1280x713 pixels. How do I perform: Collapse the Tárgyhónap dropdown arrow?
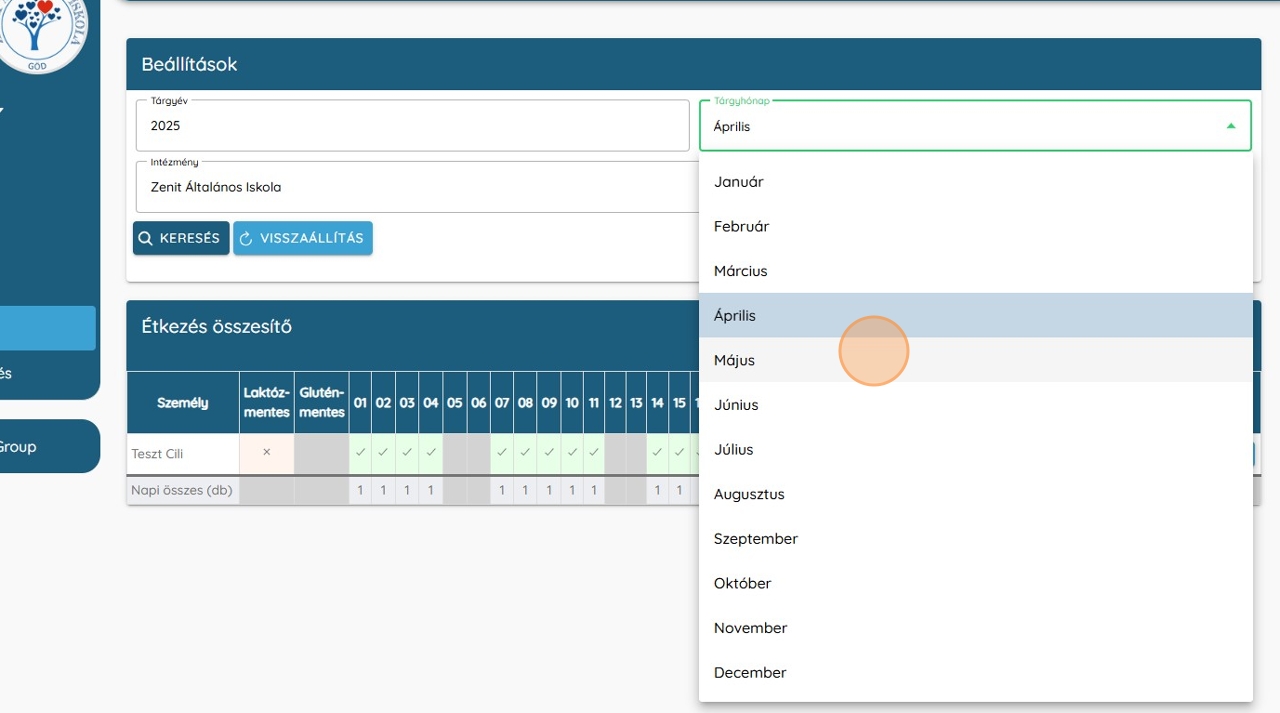click(1231, 126)
